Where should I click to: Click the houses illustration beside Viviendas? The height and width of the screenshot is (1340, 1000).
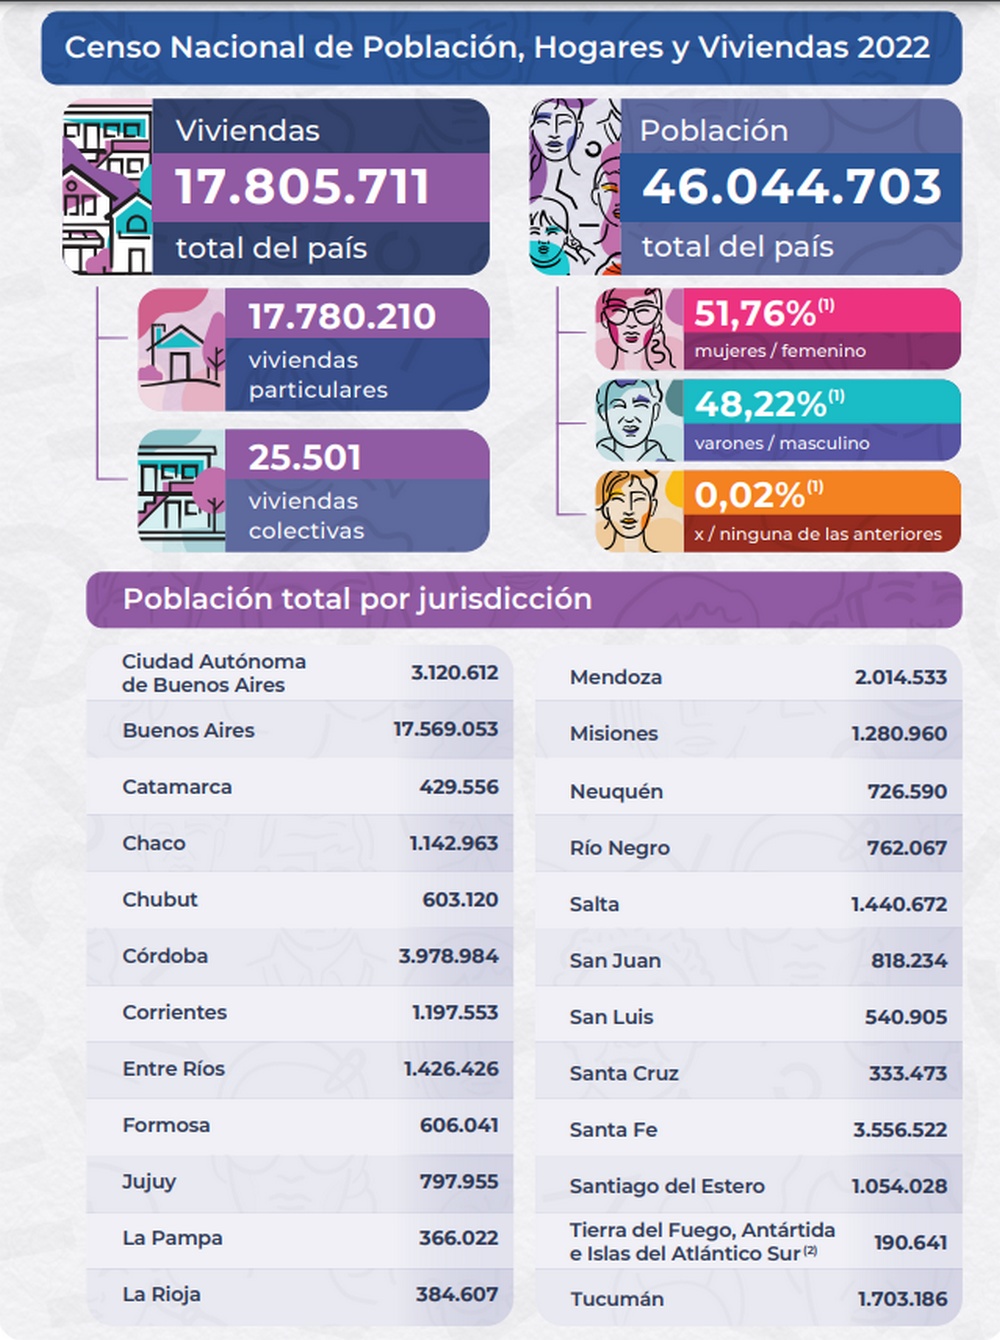[108, 187]
